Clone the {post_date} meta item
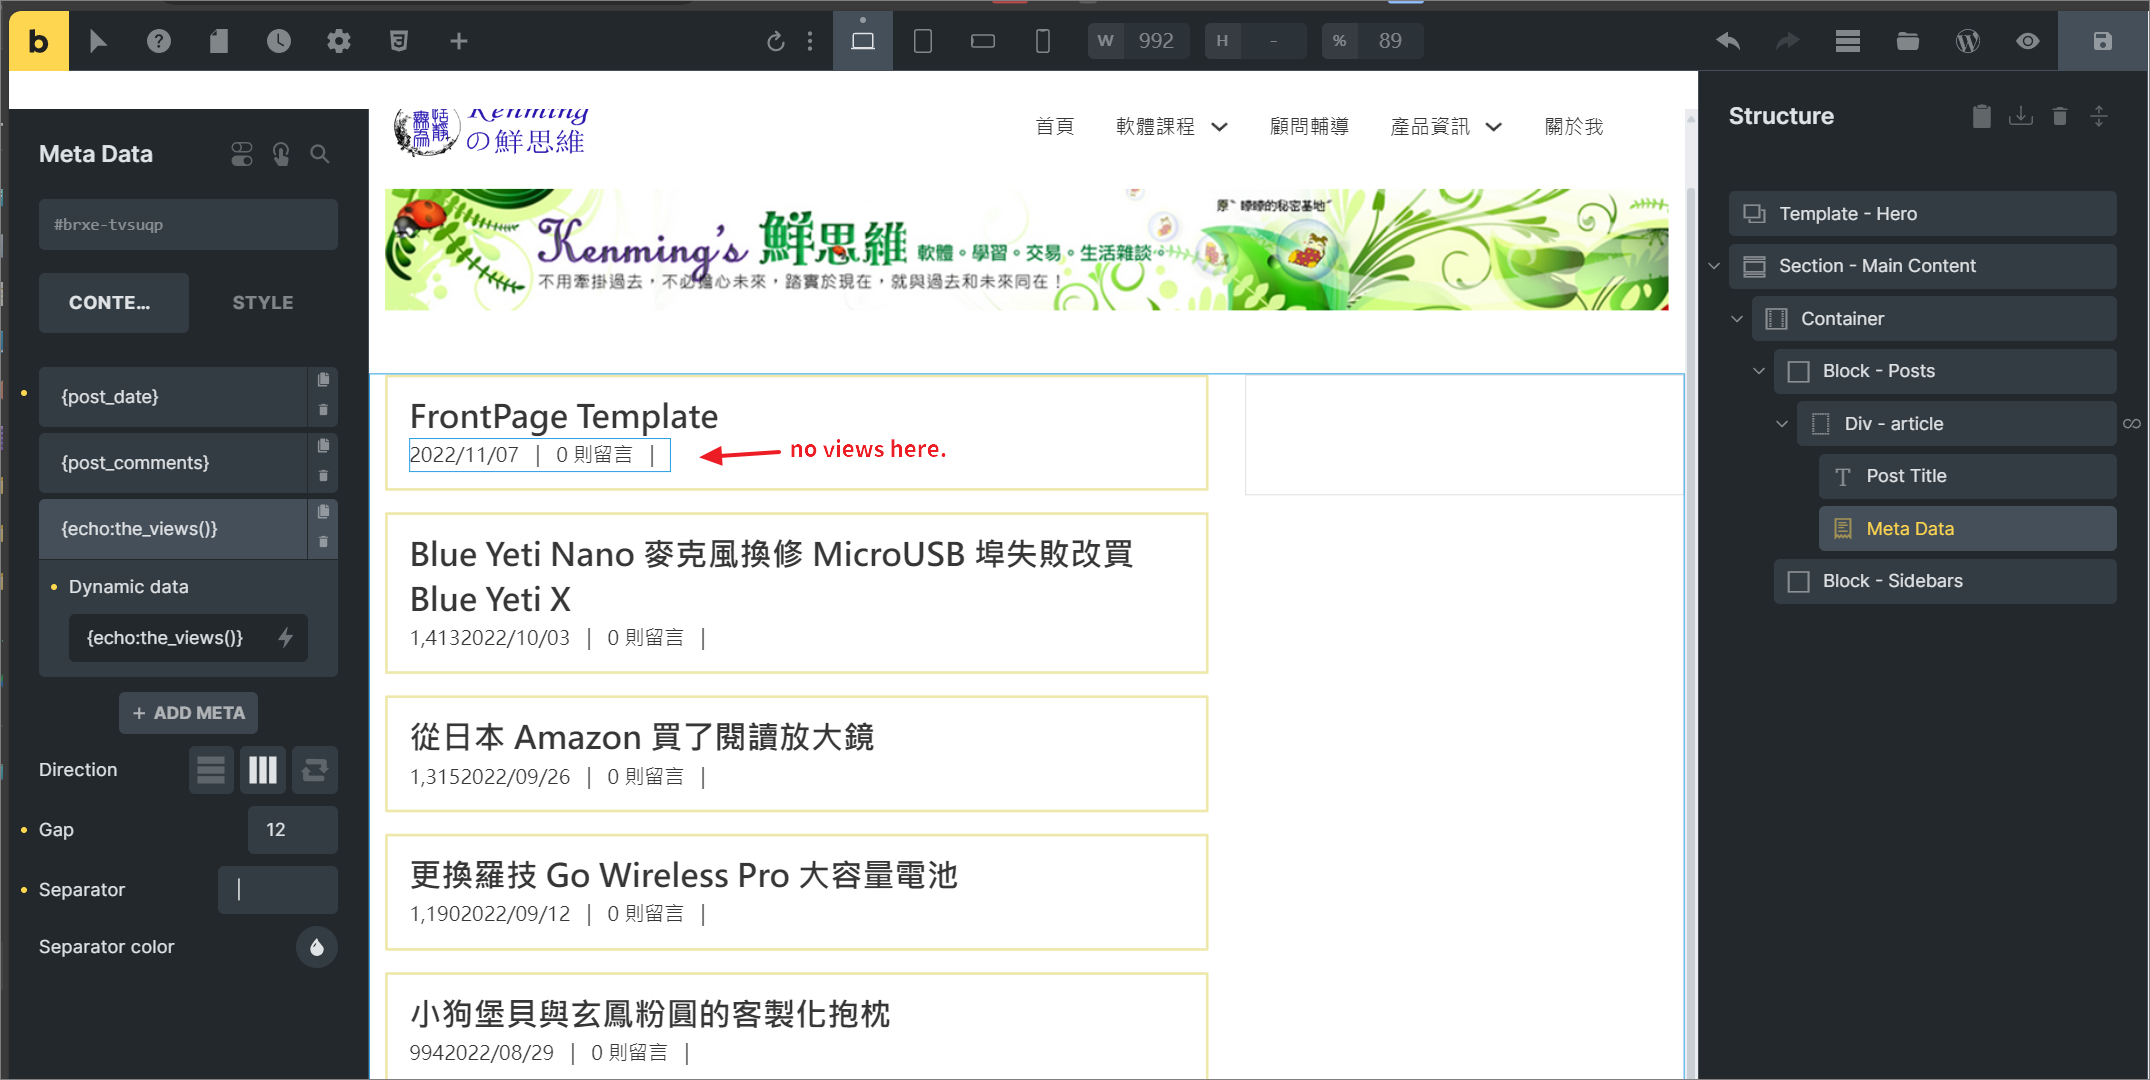The height and width of the screenshot is (1080, 2150). pos(323,380)
